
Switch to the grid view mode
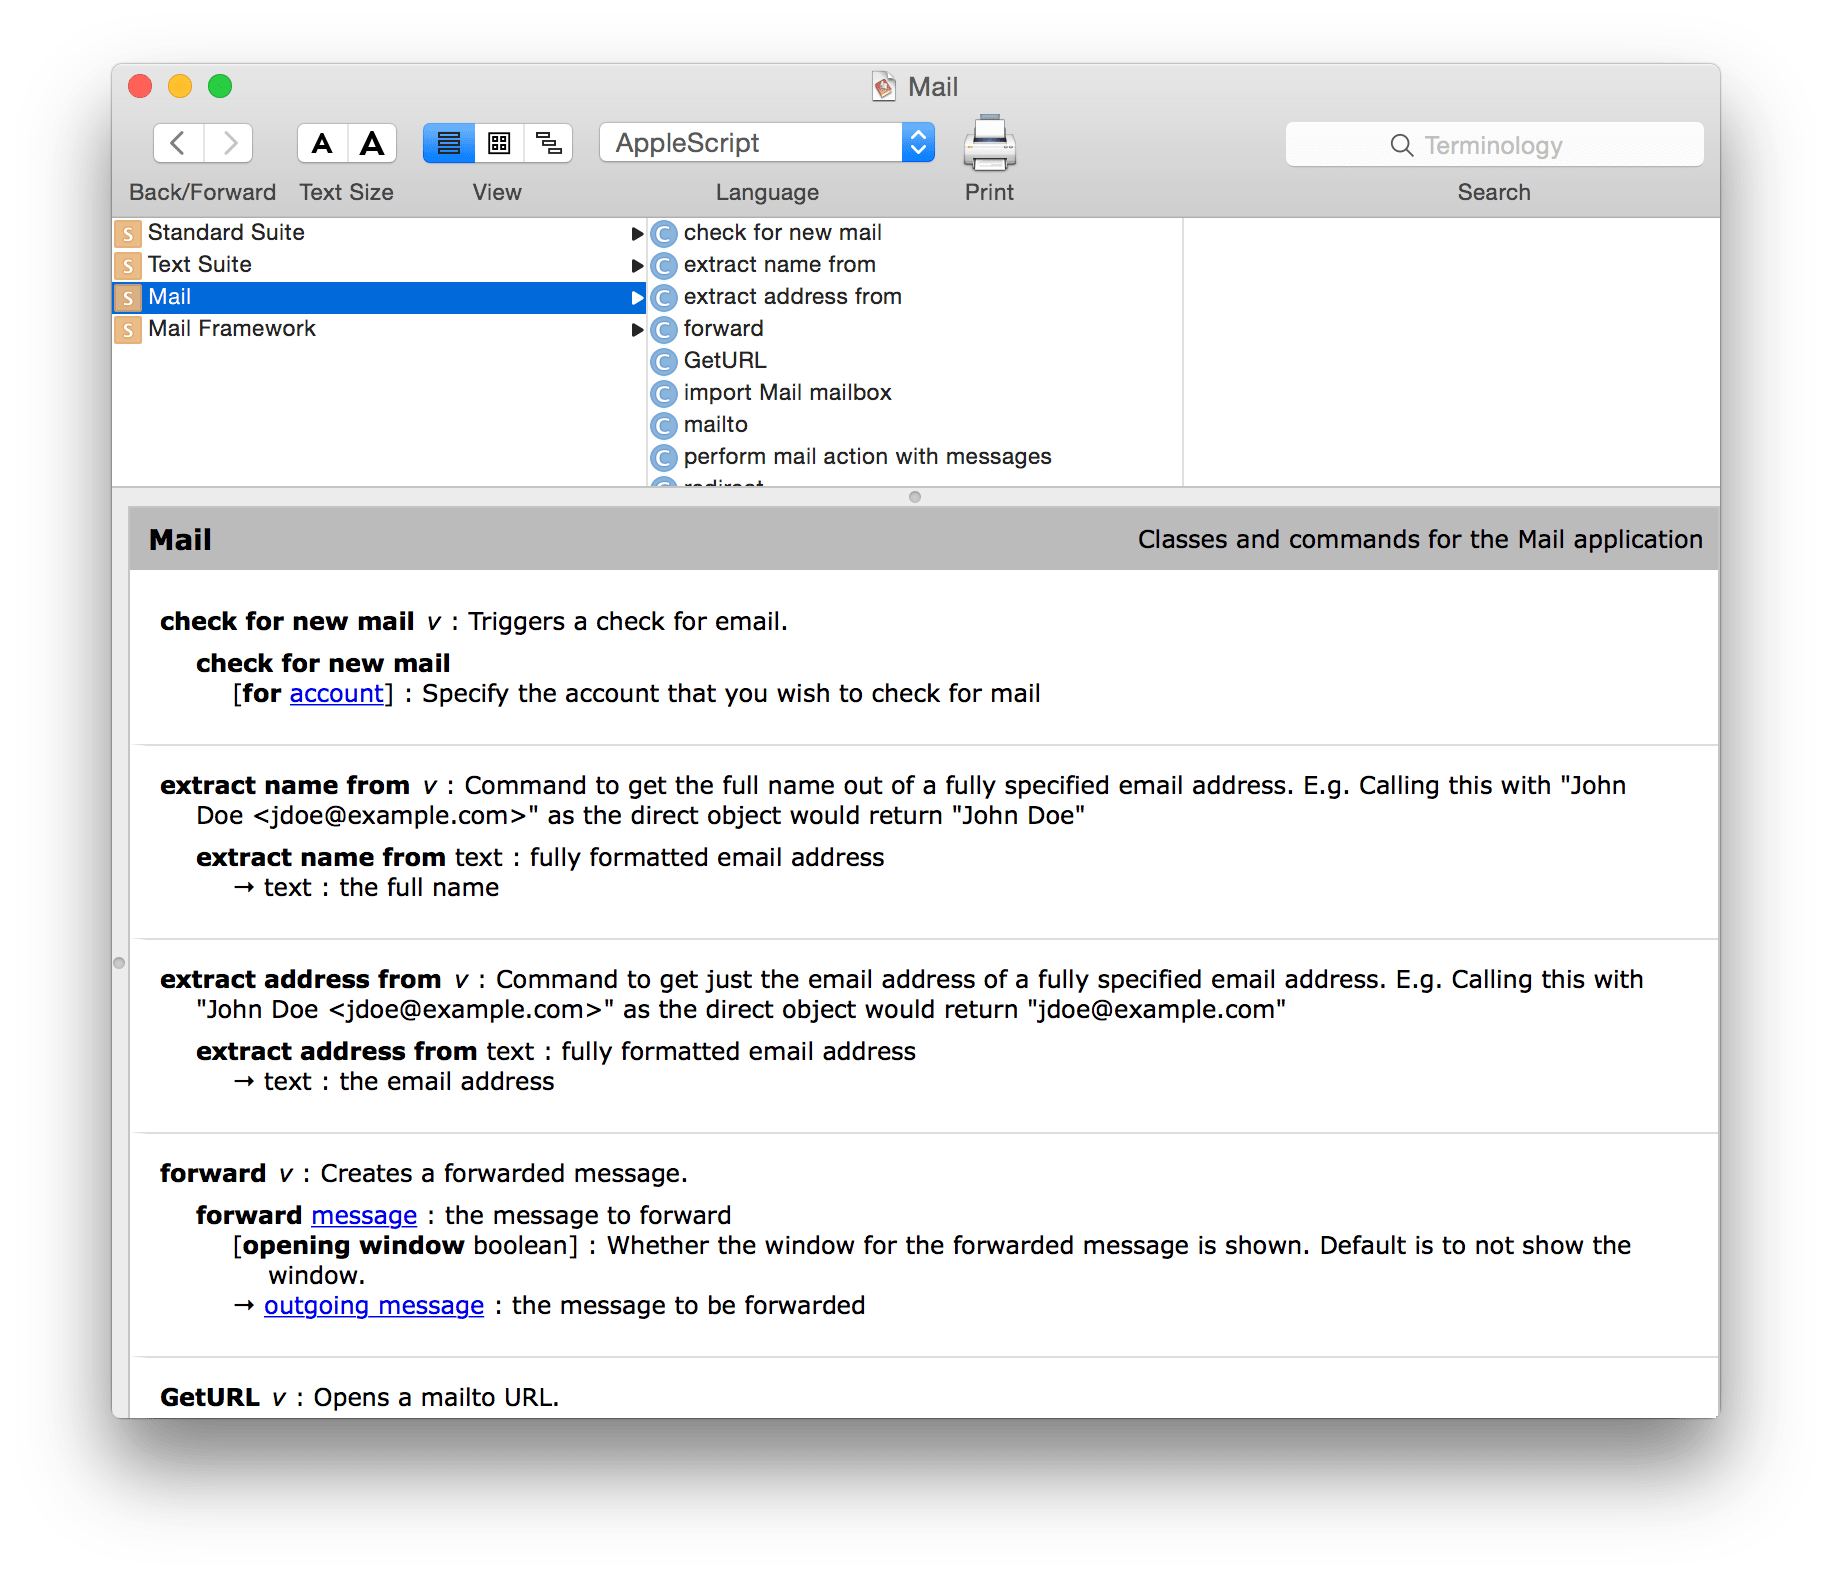499,143
